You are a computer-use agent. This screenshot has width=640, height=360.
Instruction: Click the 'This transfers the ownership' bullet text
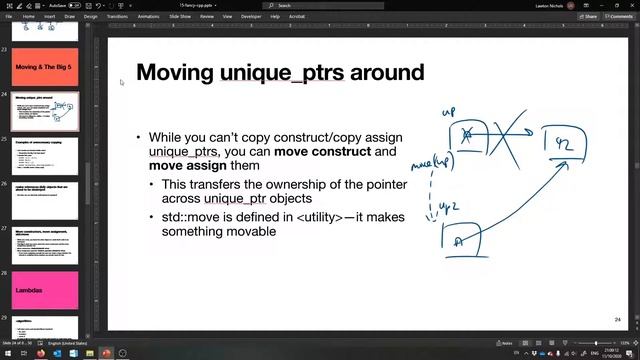point(284,191)
